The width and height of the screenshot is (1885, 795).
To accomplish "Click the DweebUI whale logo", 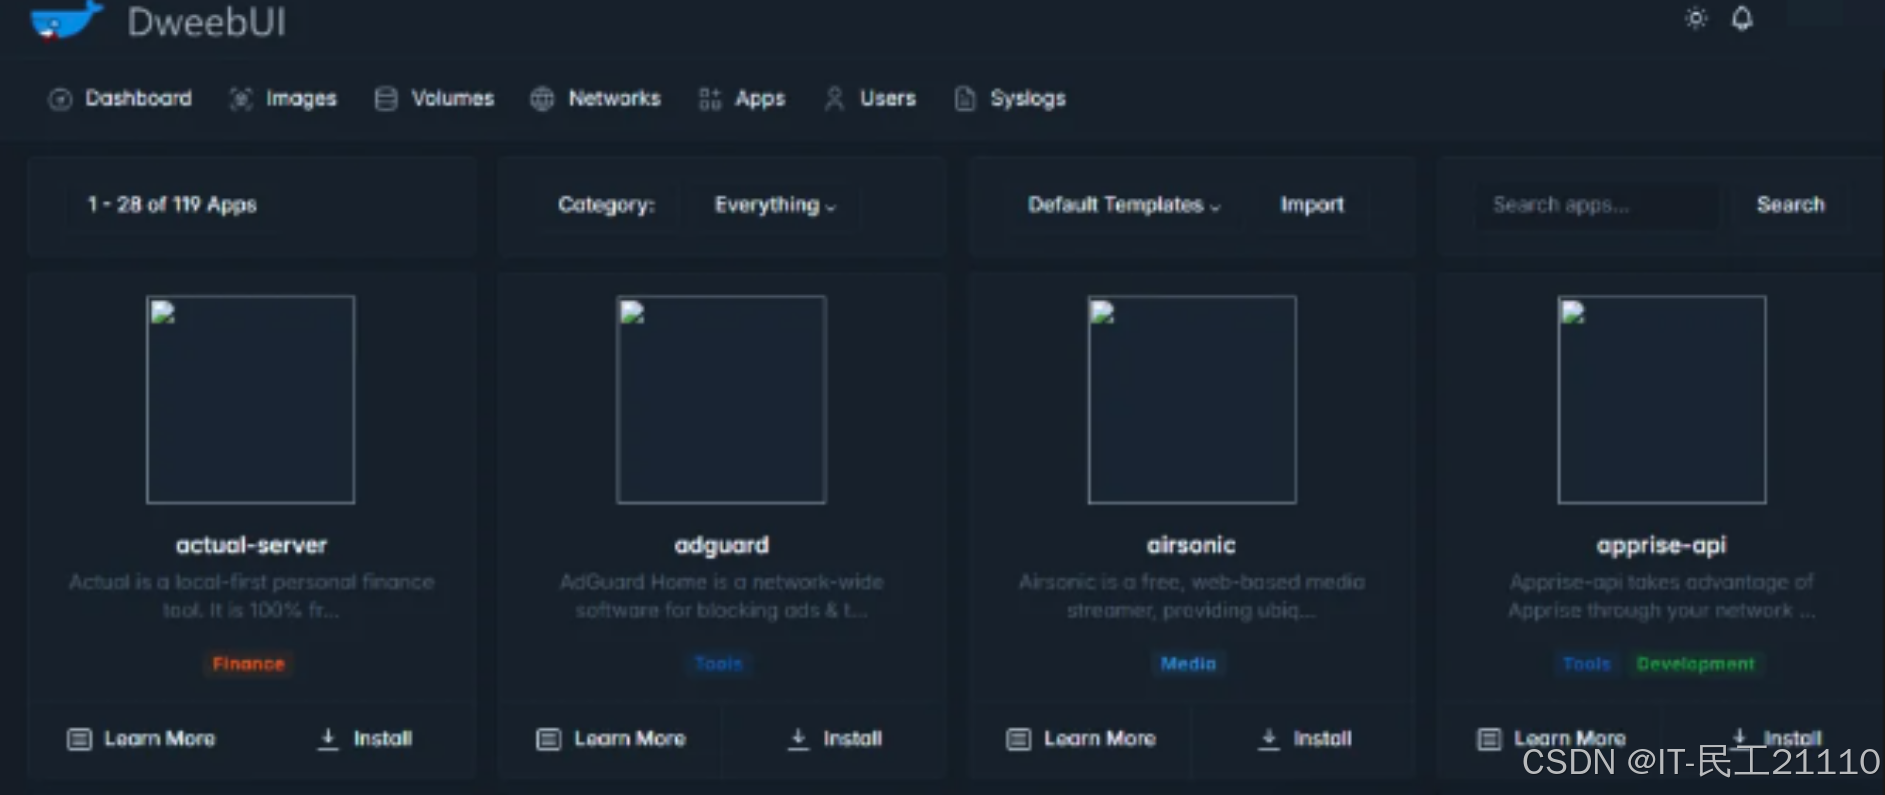I will click(66, 20).
